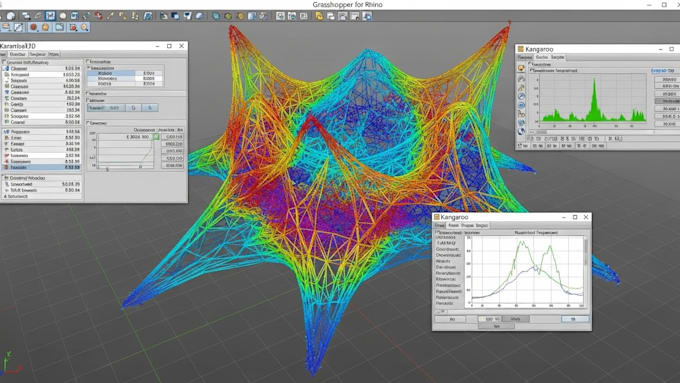This screenshot has width=680, height=383.
Task: Click the value field above Karamba's small graph
Action: click(x=138, y=137)
